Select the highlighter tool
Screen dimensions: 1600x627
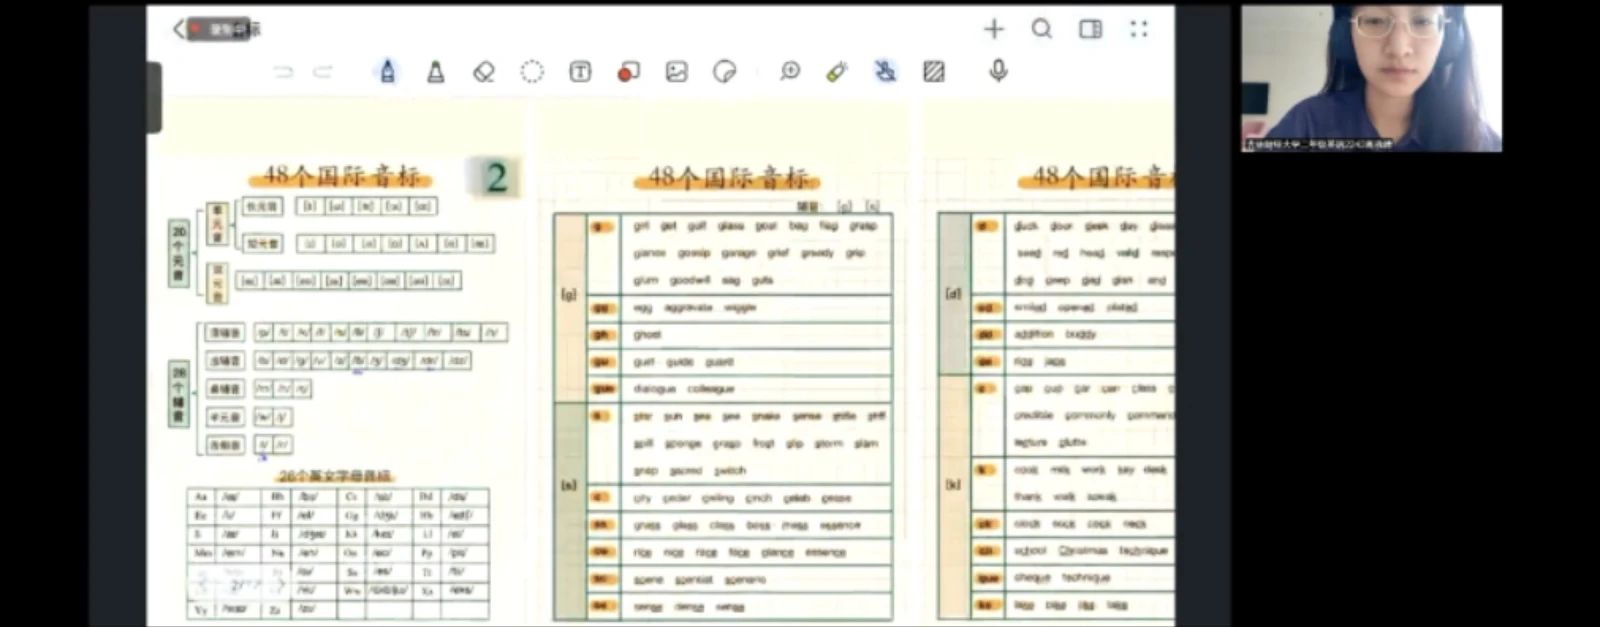coord(436,71)
